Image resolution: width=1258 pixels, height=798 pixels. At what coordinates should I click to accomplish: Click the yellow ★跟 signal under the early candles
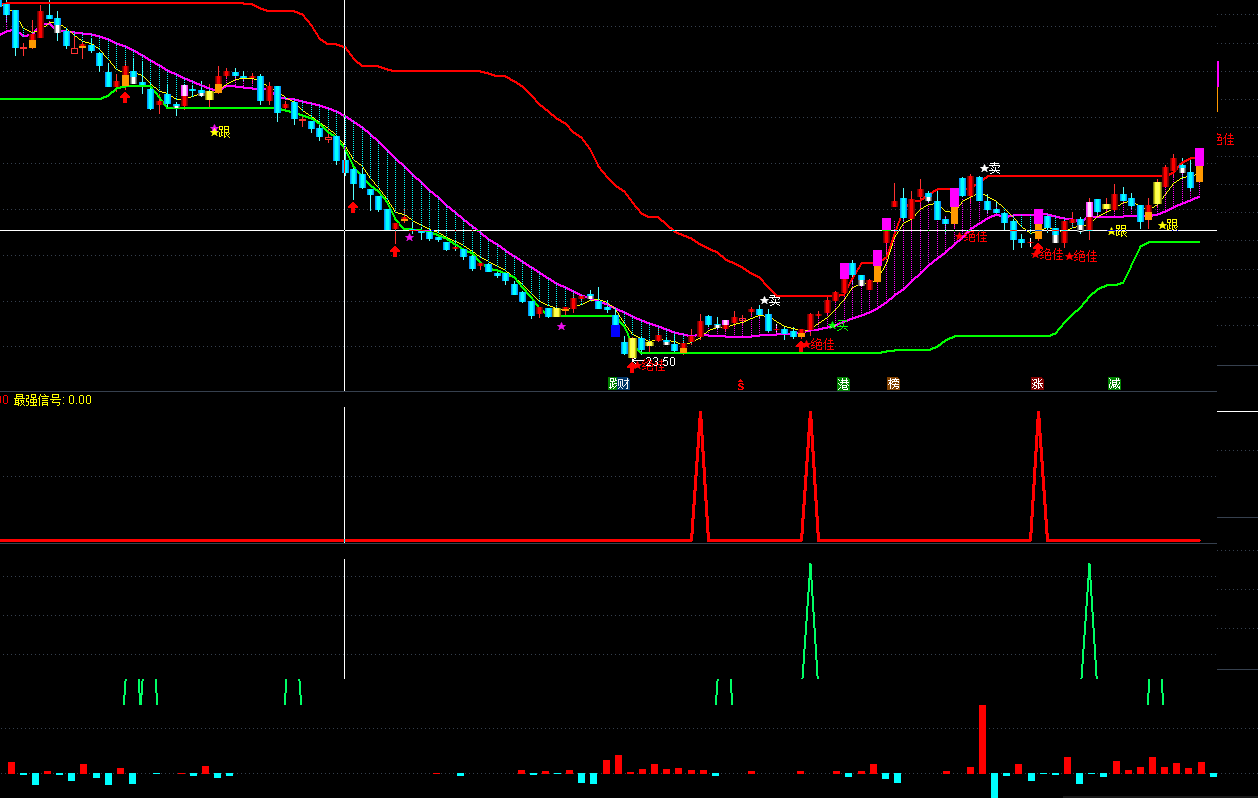tap(220, 131)
